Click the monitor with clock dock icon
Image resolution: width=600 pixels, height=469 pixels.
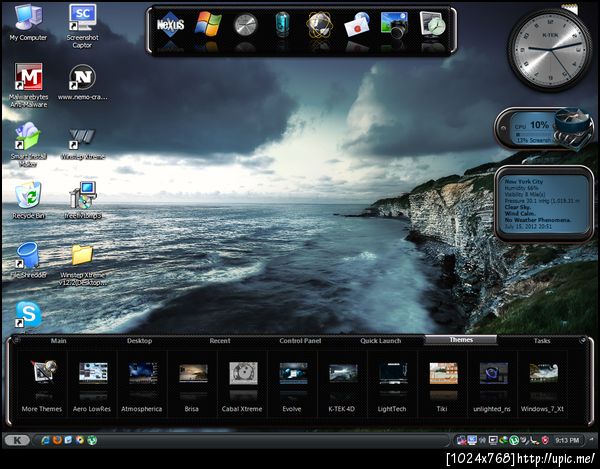pyautogui.click(x=432, y=25)
